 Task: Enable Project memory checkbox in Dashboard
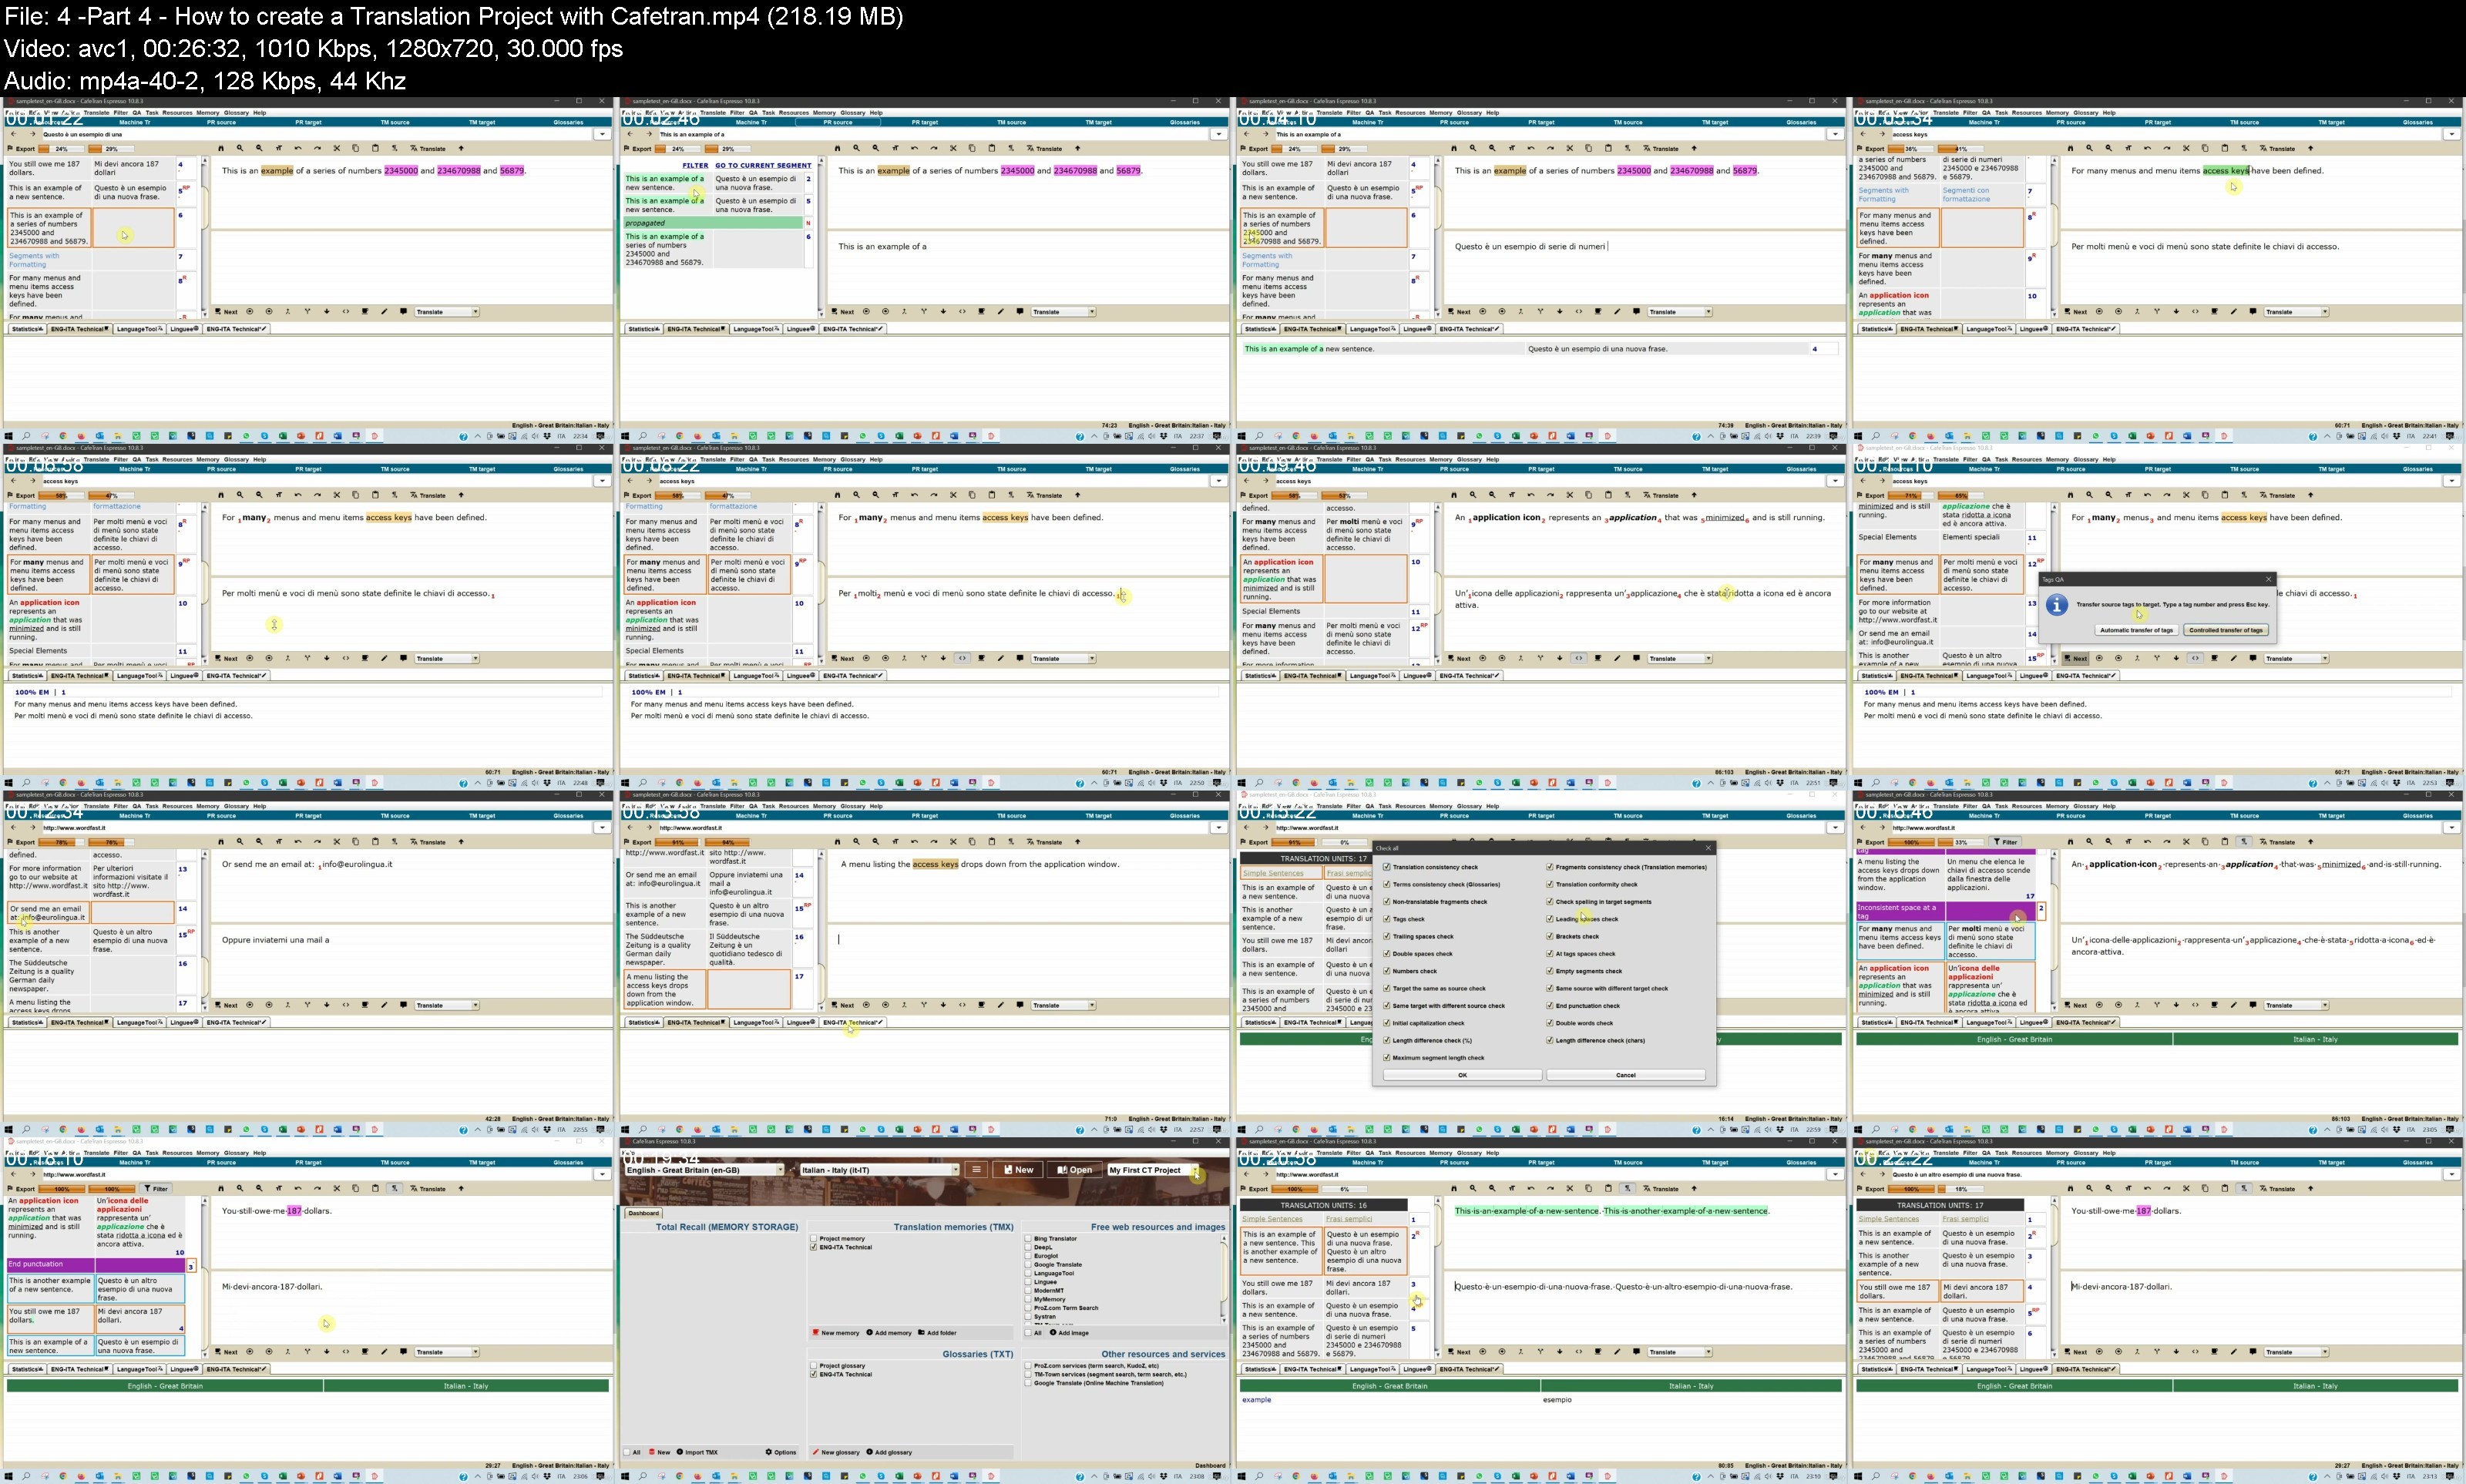[814, 1239]
